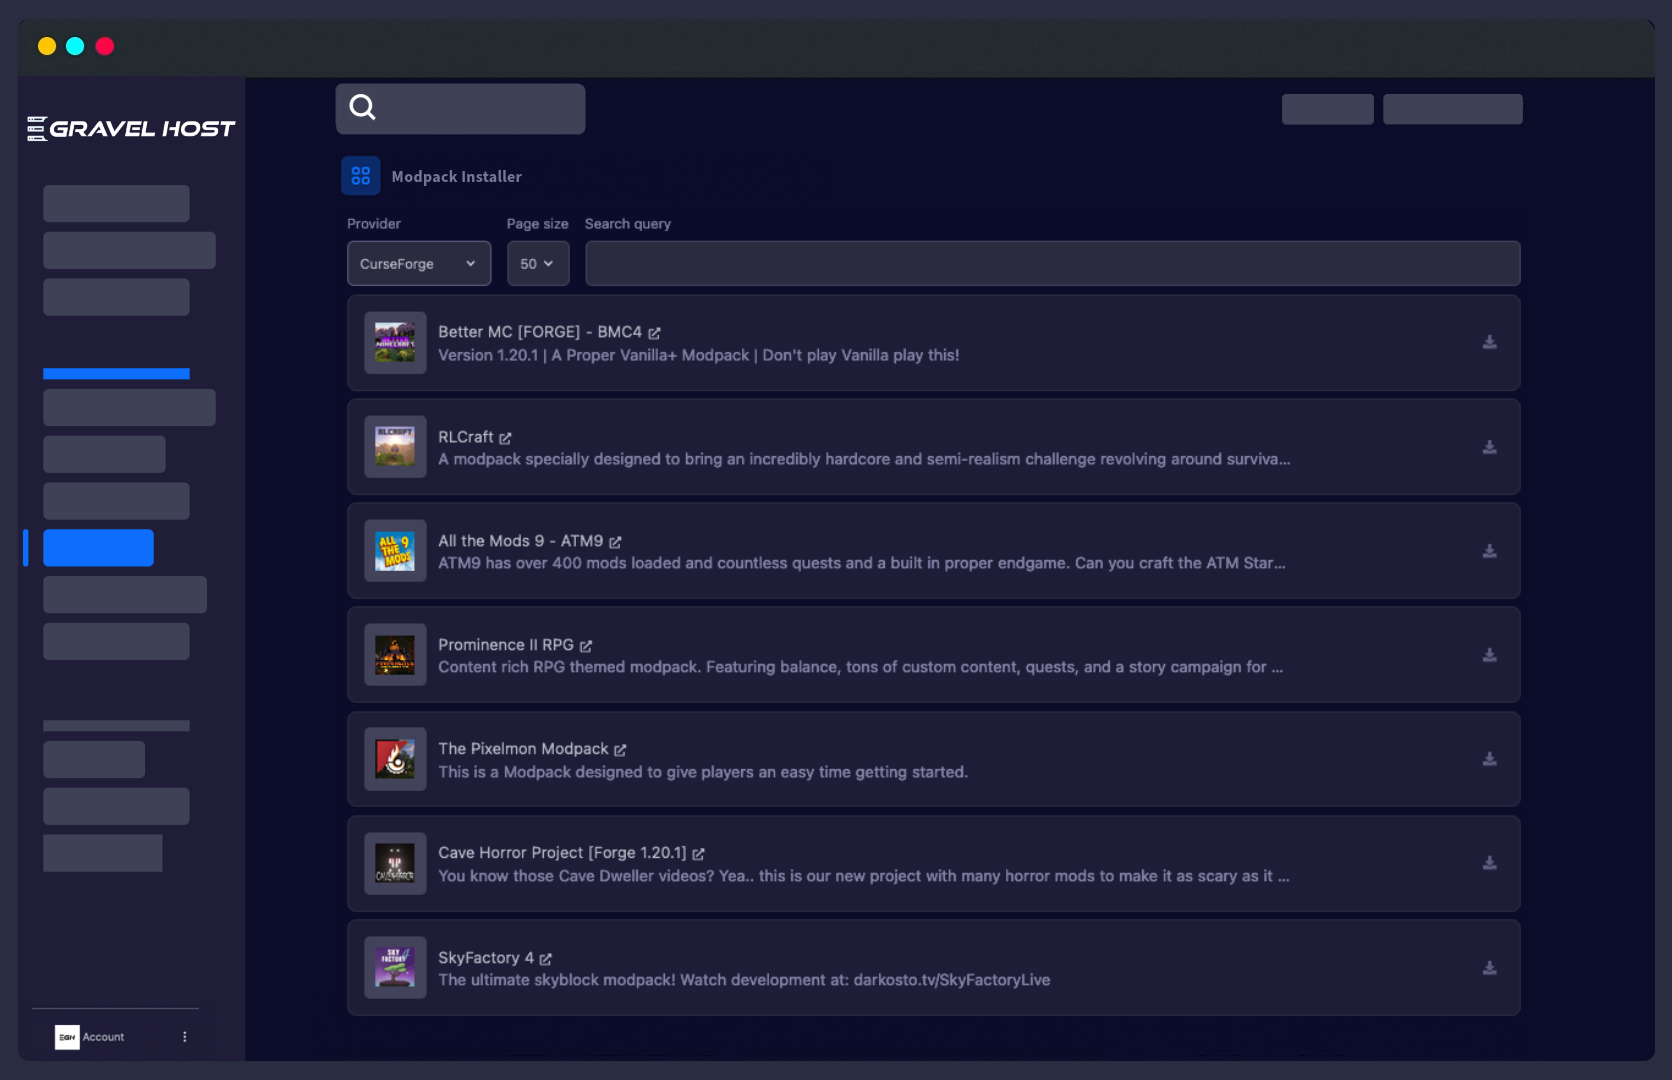Click the Prominence II RPG title
This screenshot has height=1080, width=1672.
point(506,645)
